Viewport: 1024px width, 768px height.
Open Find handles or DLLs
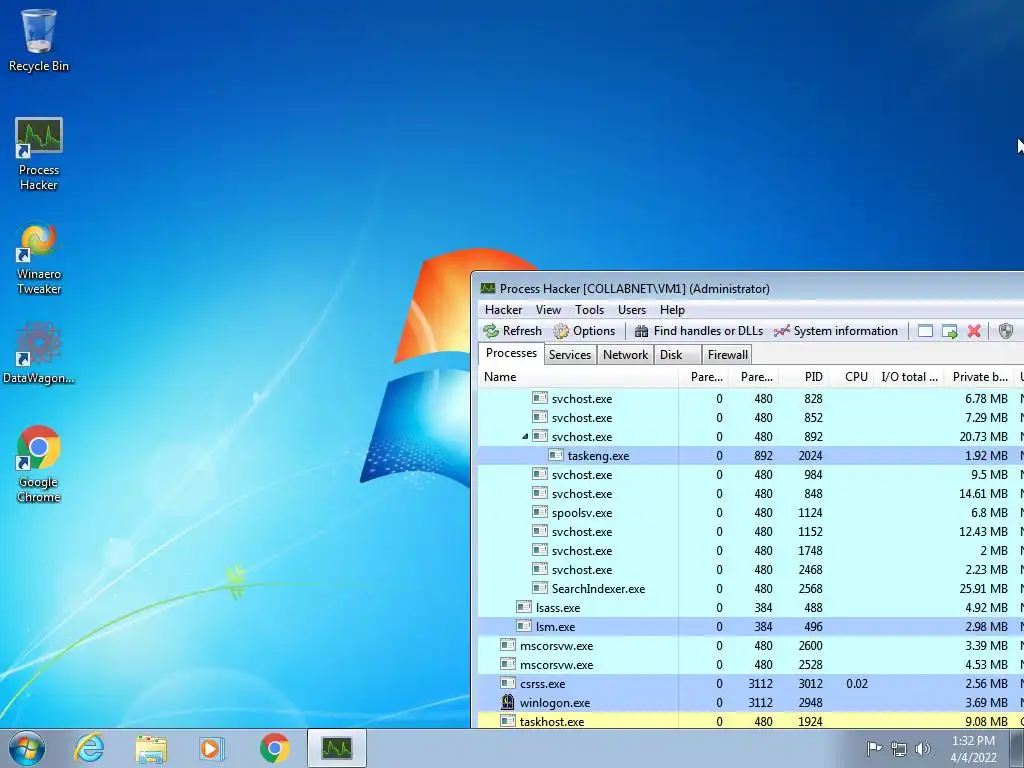699,331
